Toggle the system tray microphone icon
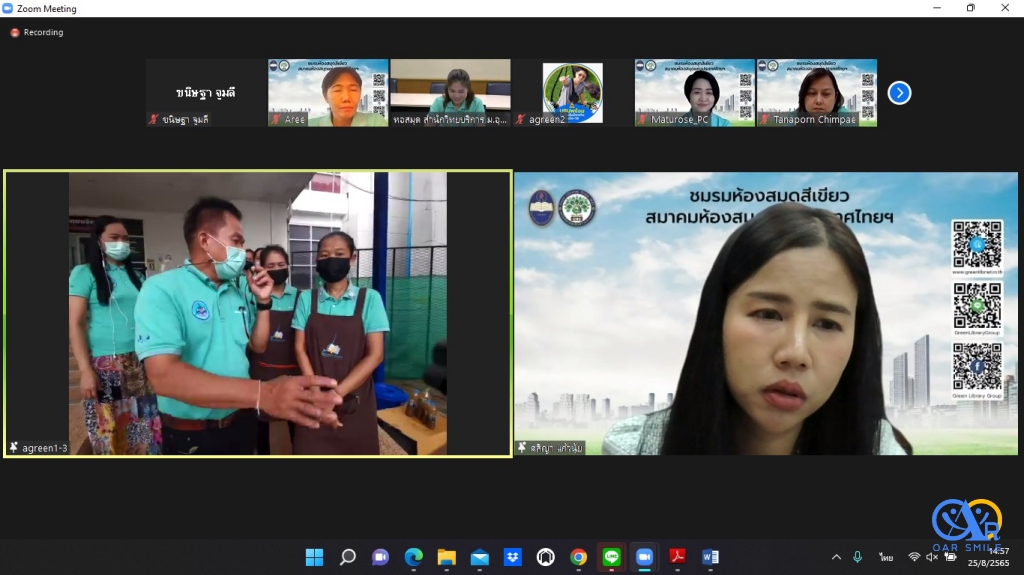The height and width of the screenshot is (575, 1024). click(858, 557)
